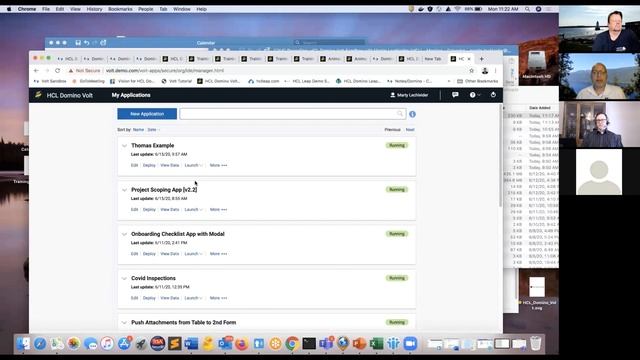Open Firefox from the dock

pos(242,343)
